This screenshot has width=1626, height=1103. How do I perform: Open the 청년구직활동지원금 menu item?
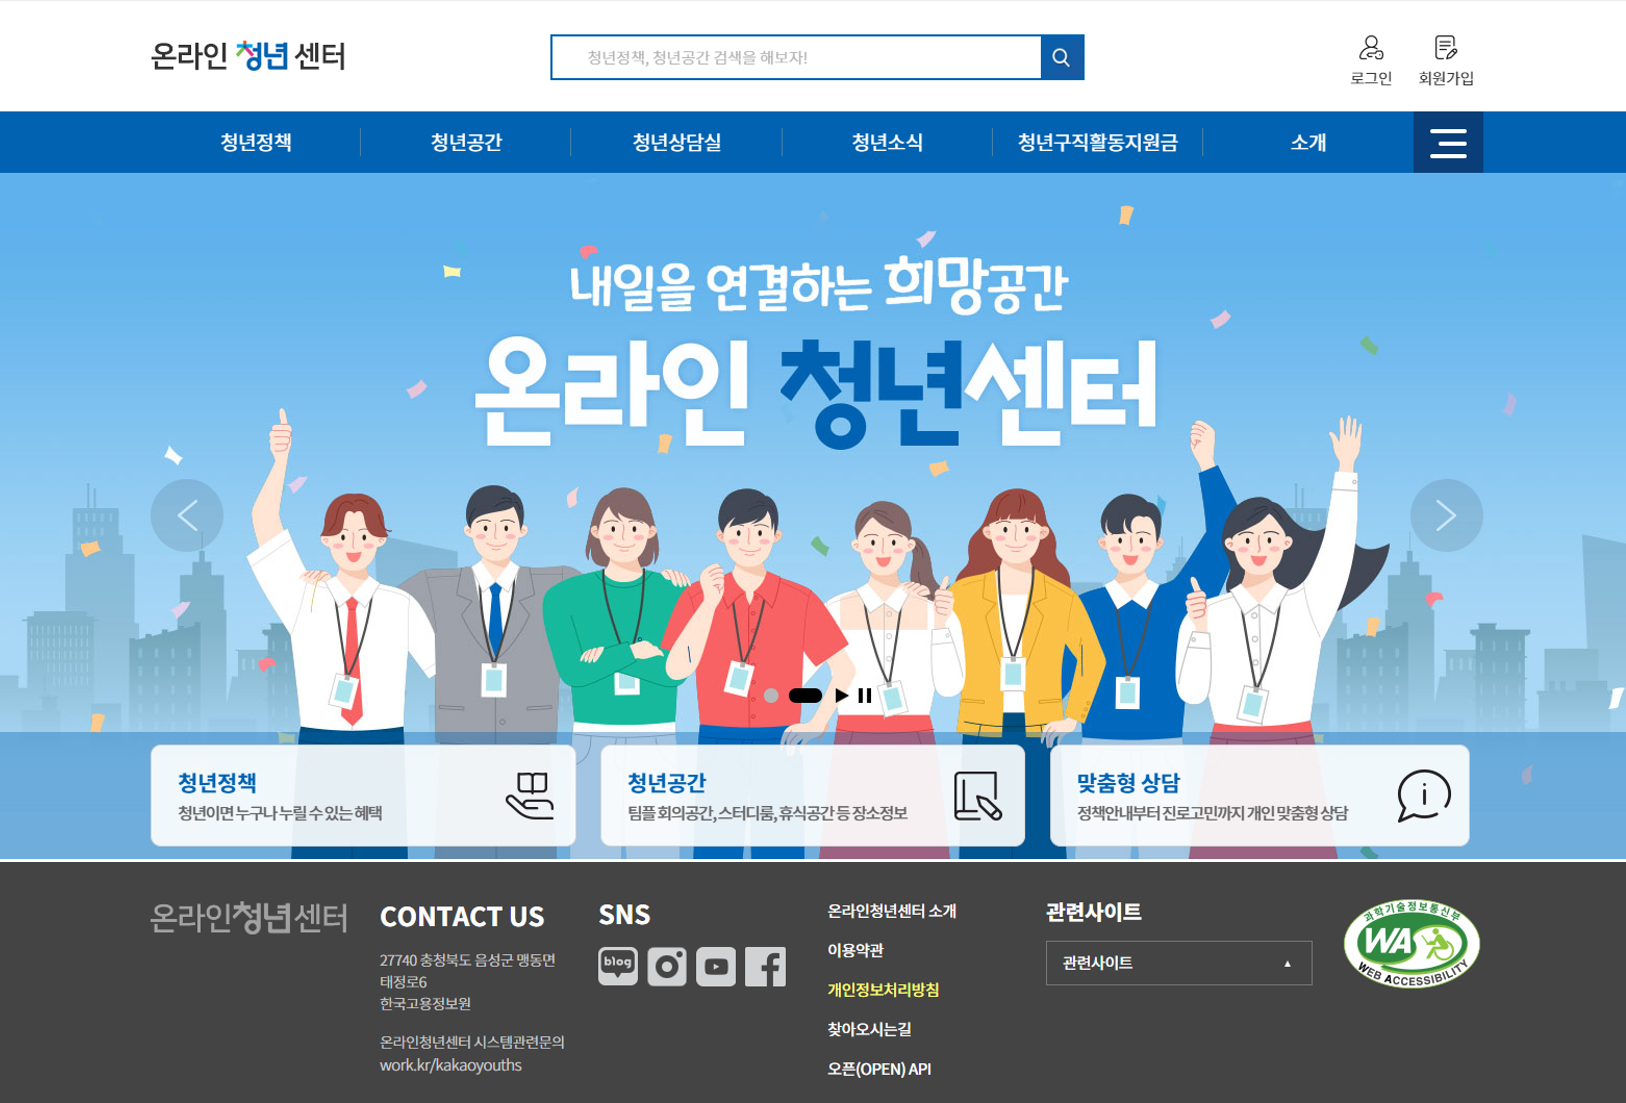(1097, 143)
